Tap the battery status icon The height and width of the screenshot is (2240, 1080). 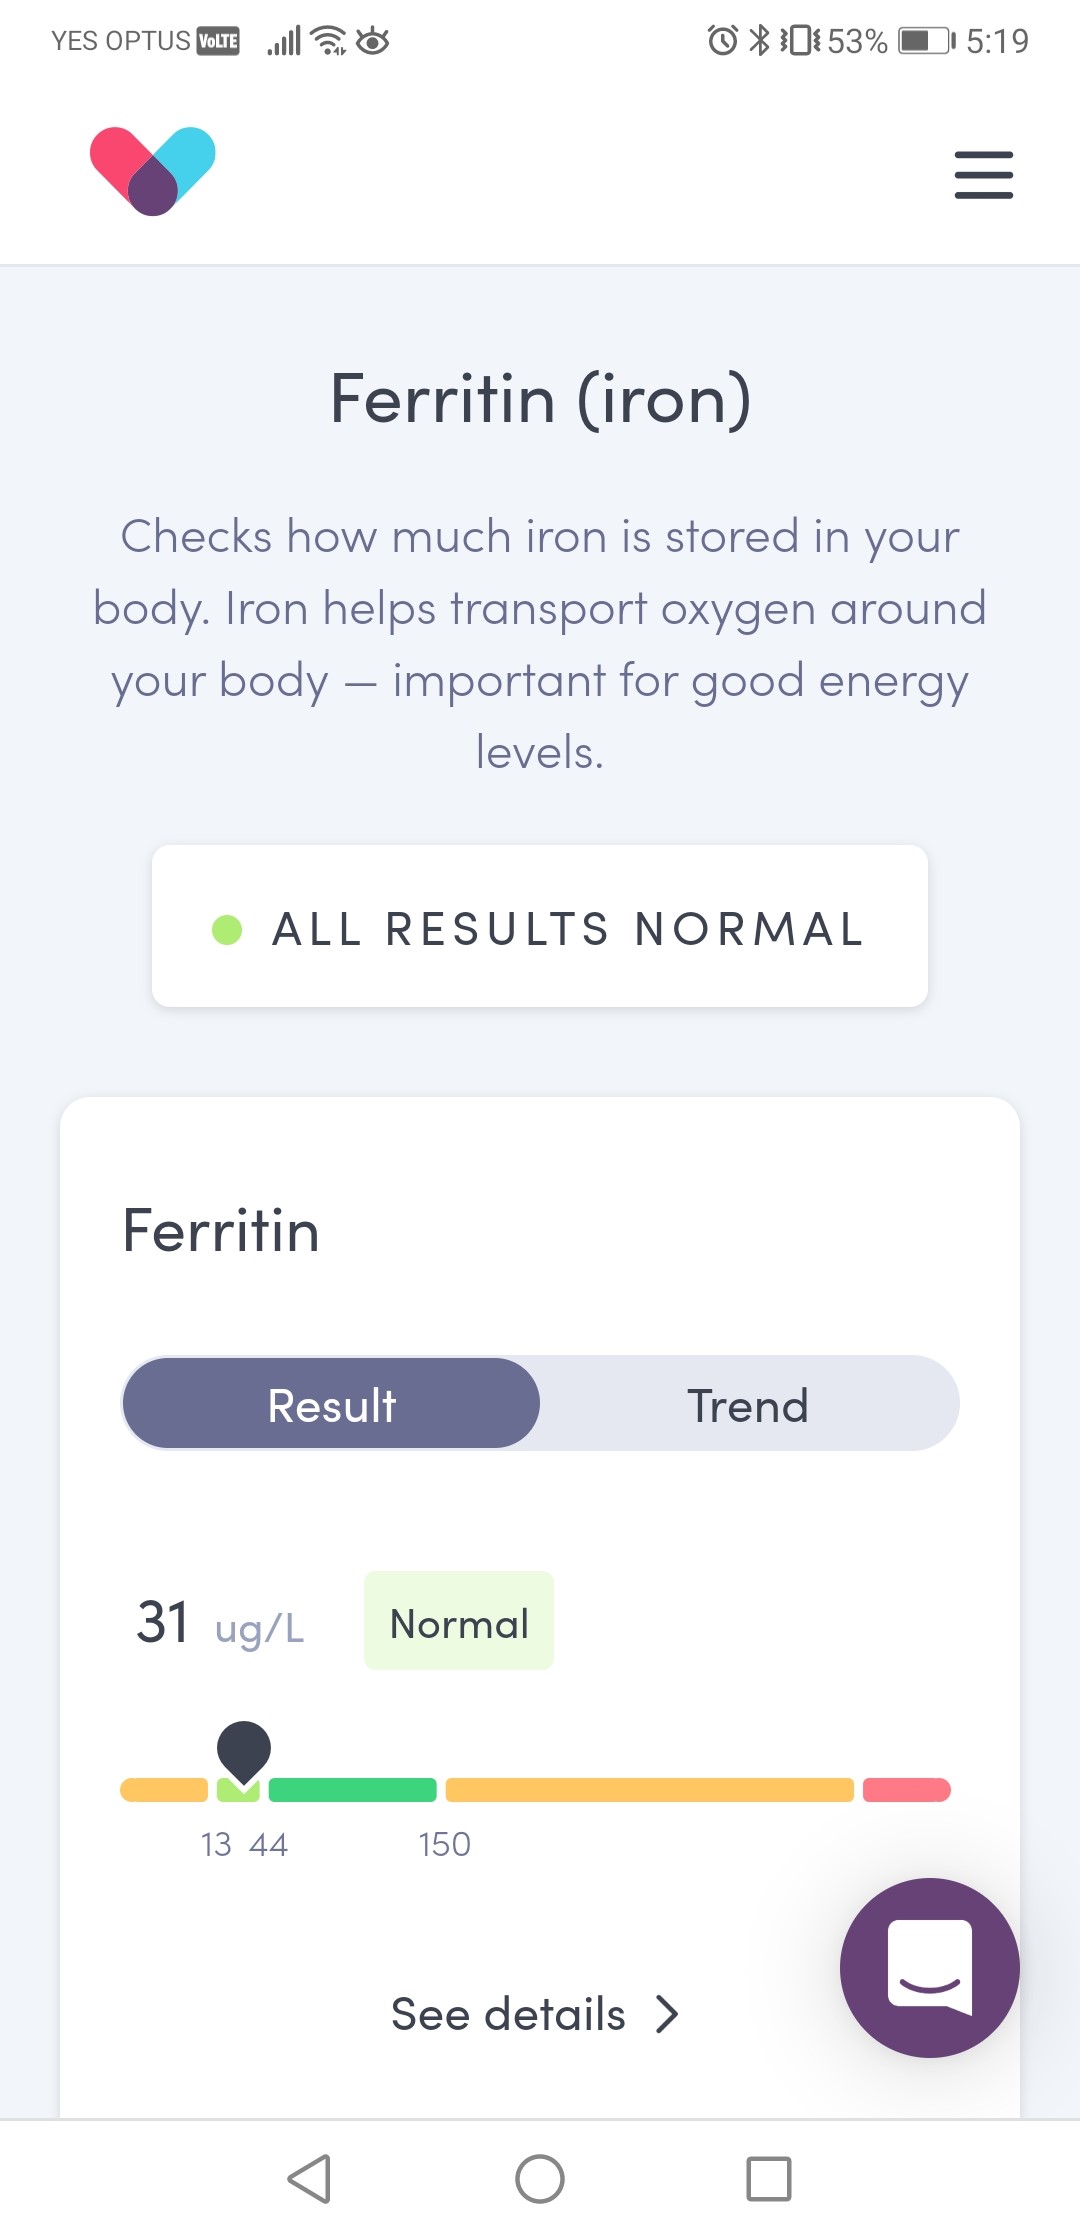coord(925,41)
